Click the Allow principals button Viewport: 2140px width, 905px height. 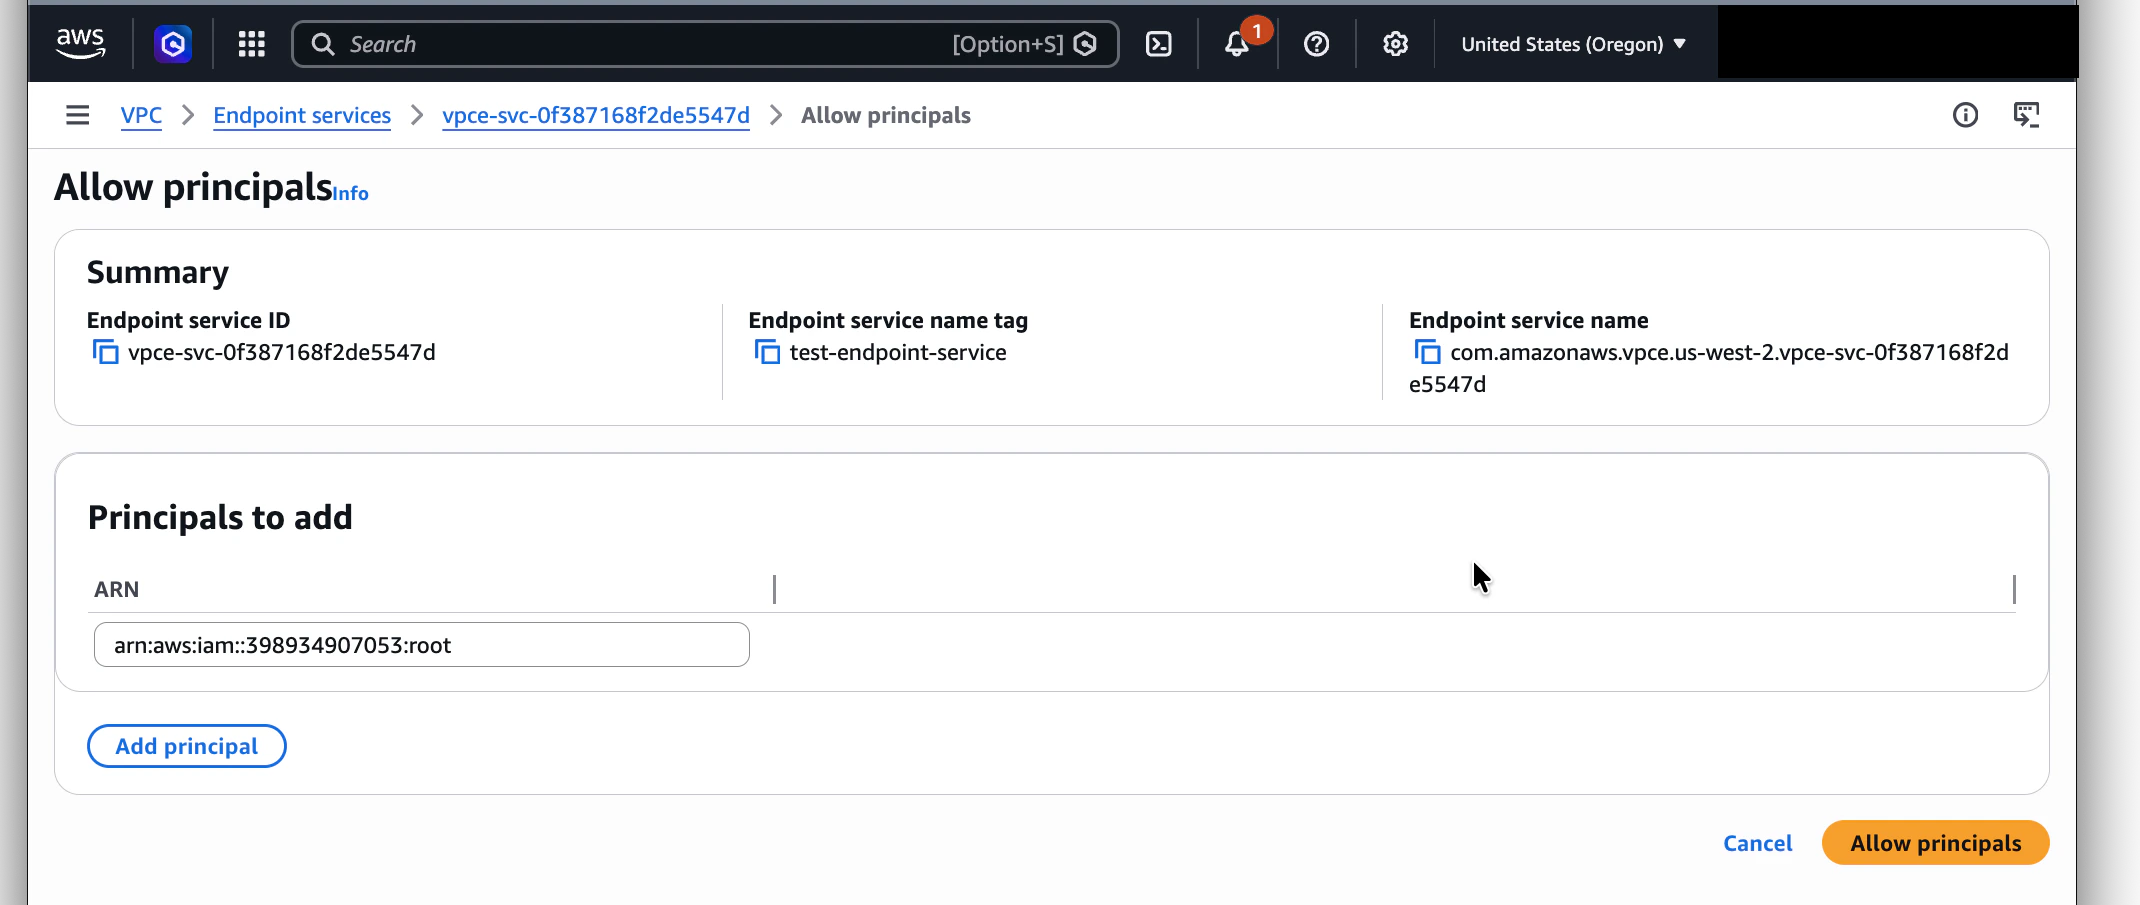(1934, 842)
